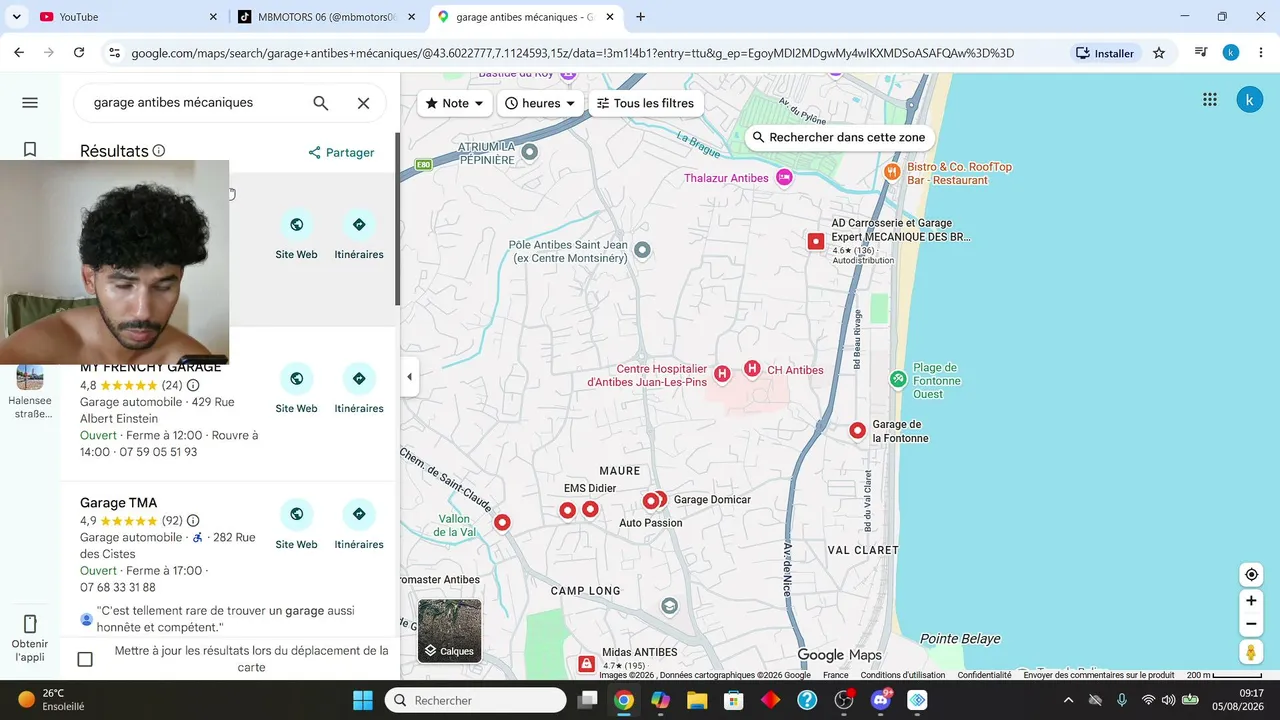Enable updating results when map moves checkbox

[85, 659]
